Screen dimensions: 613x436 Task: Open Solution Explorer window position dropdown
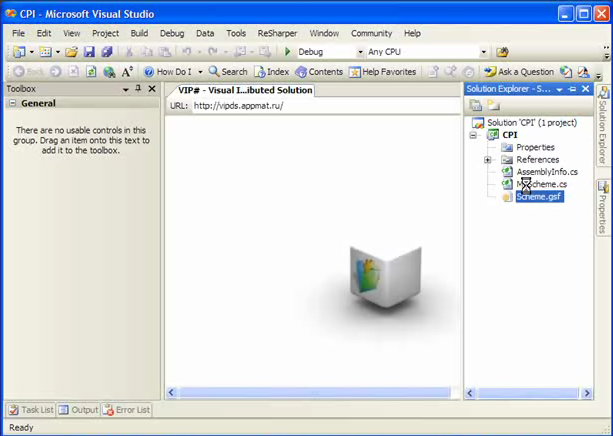559,90
